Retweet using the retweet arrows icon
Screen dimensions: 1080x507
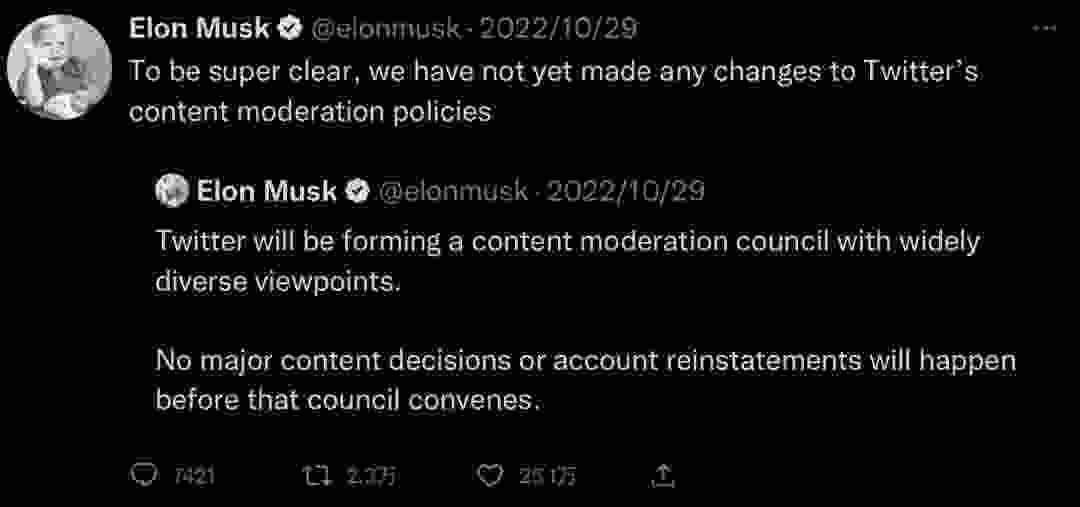point(318,474)
